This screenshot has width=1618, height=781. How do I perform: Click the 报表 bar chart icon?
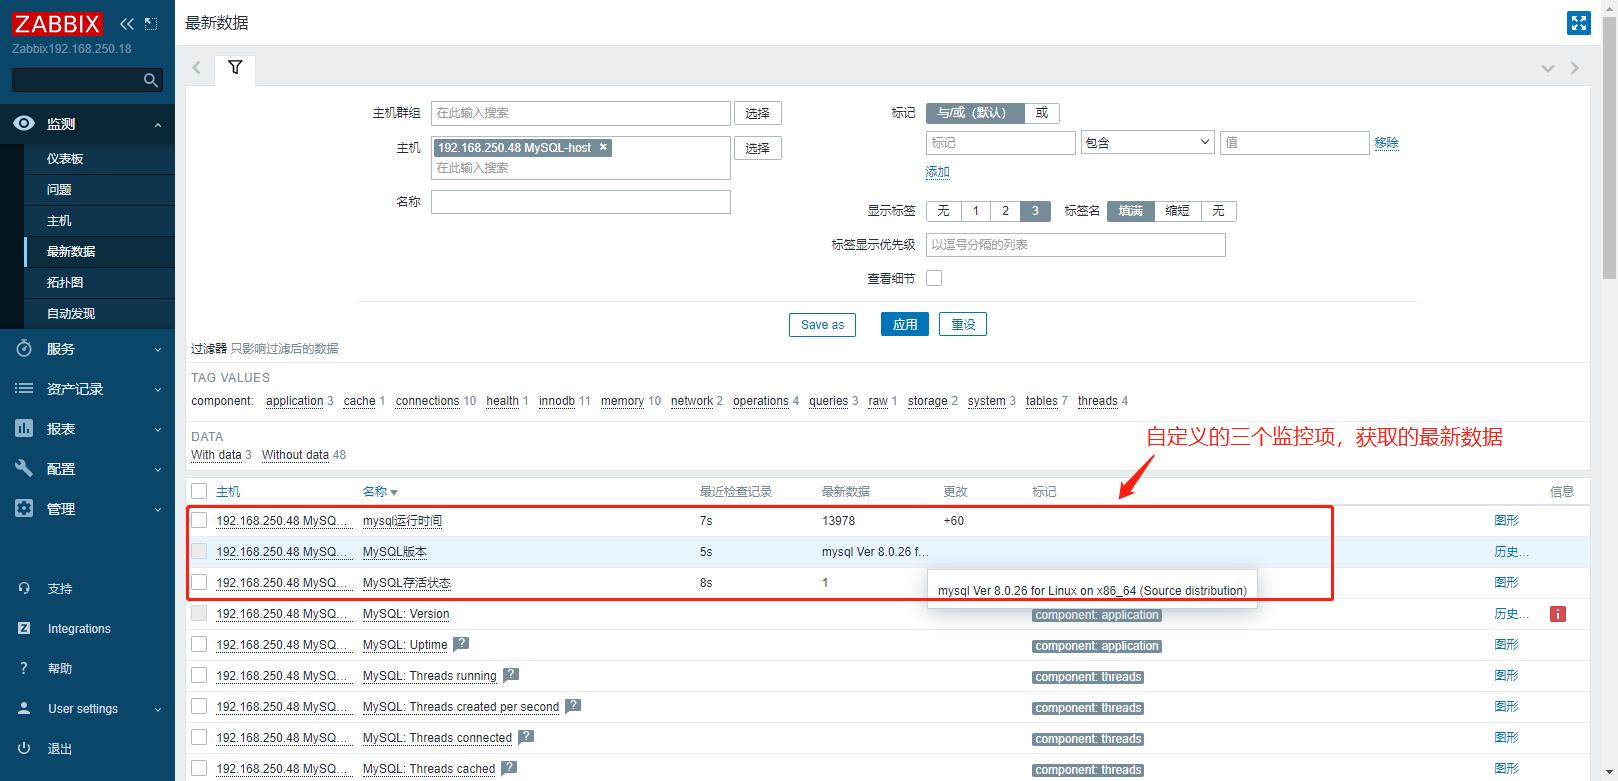[24, 429]
